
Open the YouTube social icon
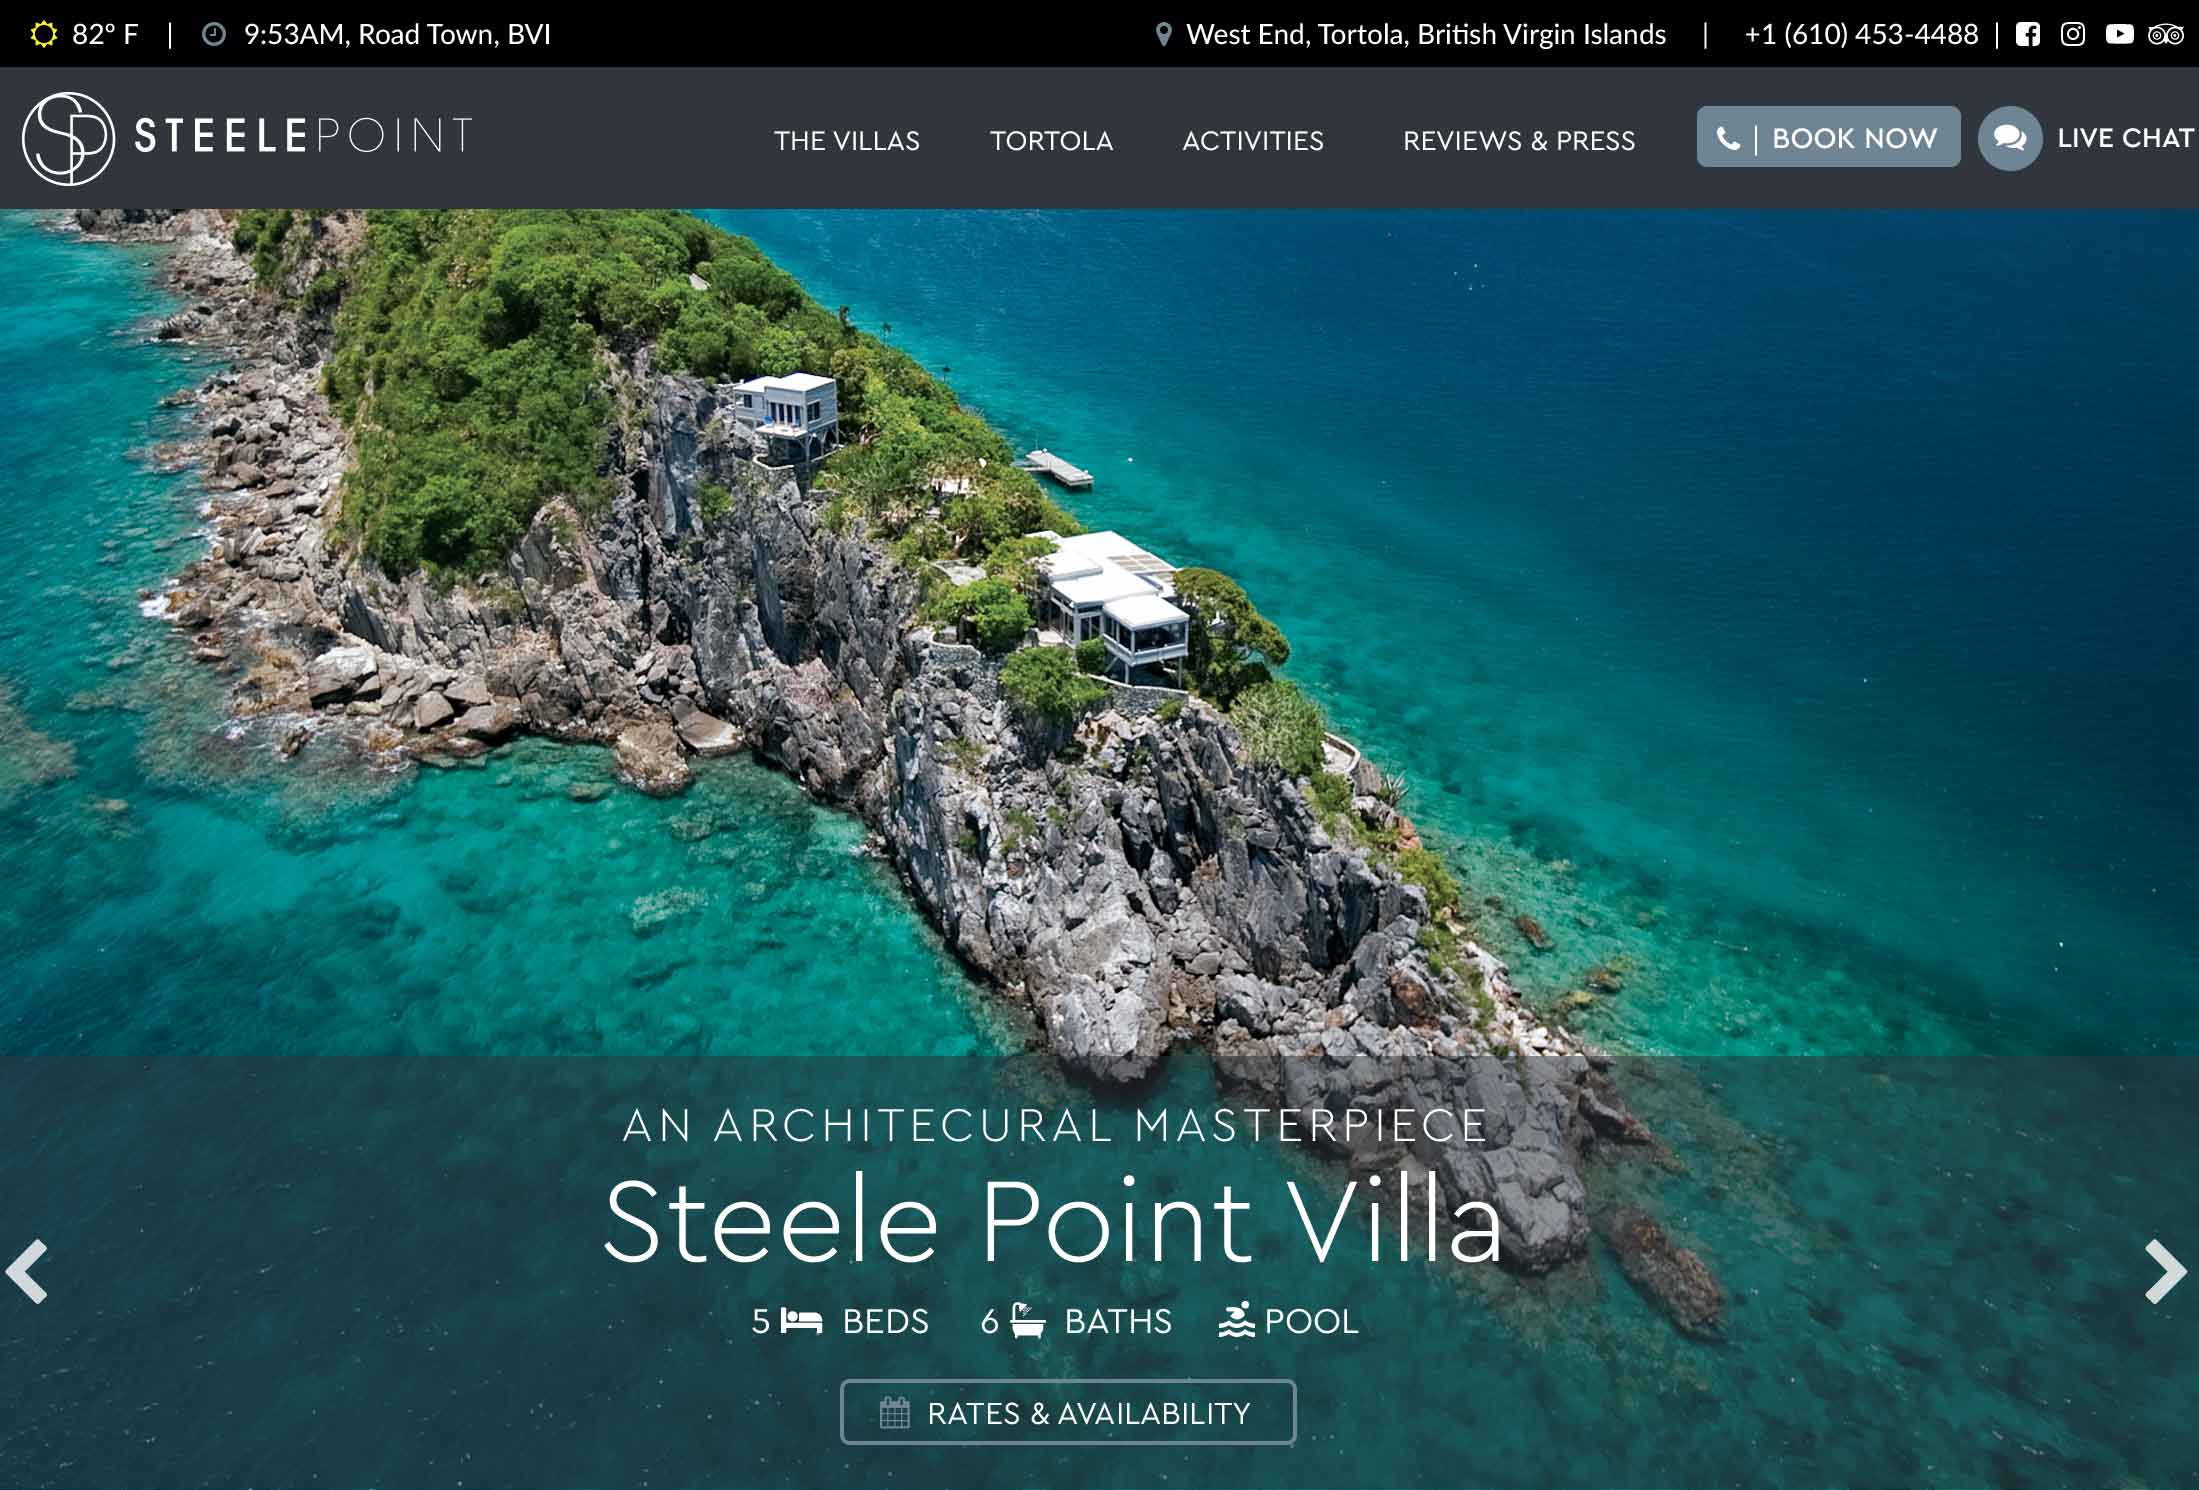tap(2119, 35)
